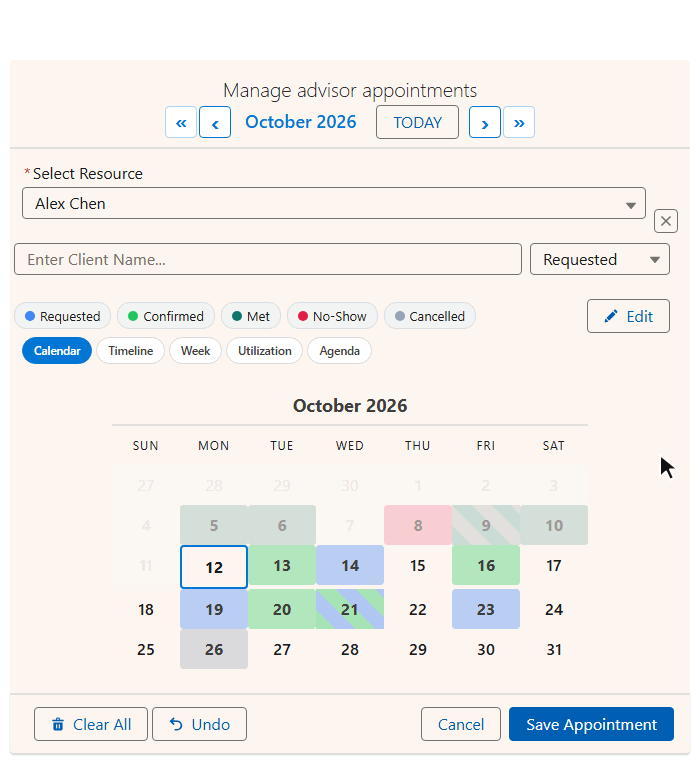Image resolution: width=700 pixels, height=760 pixels.
Task: Click the Undo button
Action: [x=199, y=724]
